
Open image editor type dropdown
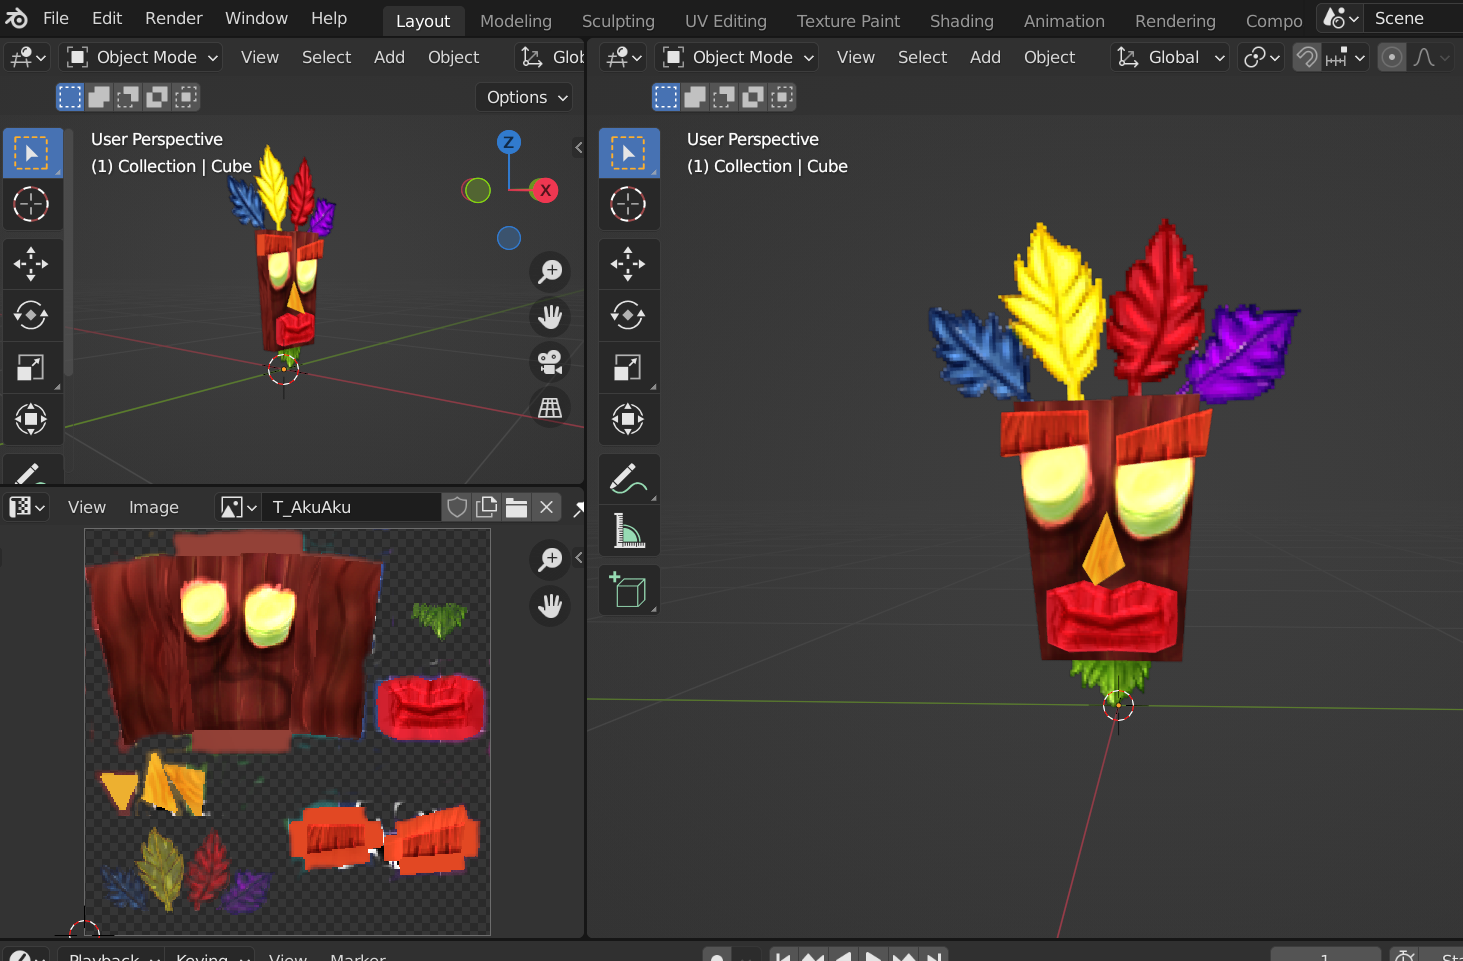[x=27, y=507]
